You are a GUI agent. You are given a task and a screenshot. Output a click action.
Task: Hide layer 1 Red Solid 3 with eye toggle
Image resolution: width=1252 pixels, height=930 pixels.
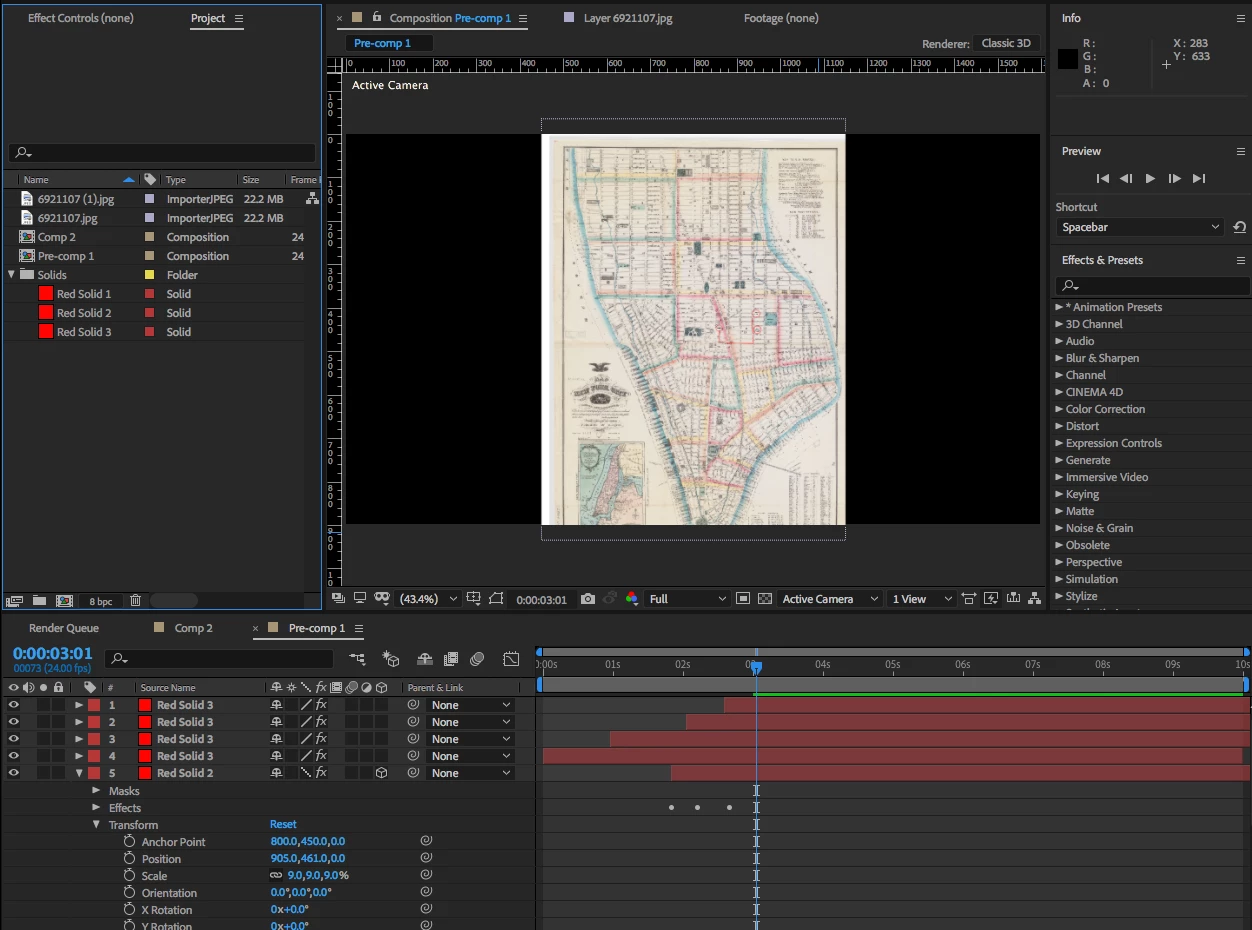coord(14,705)
